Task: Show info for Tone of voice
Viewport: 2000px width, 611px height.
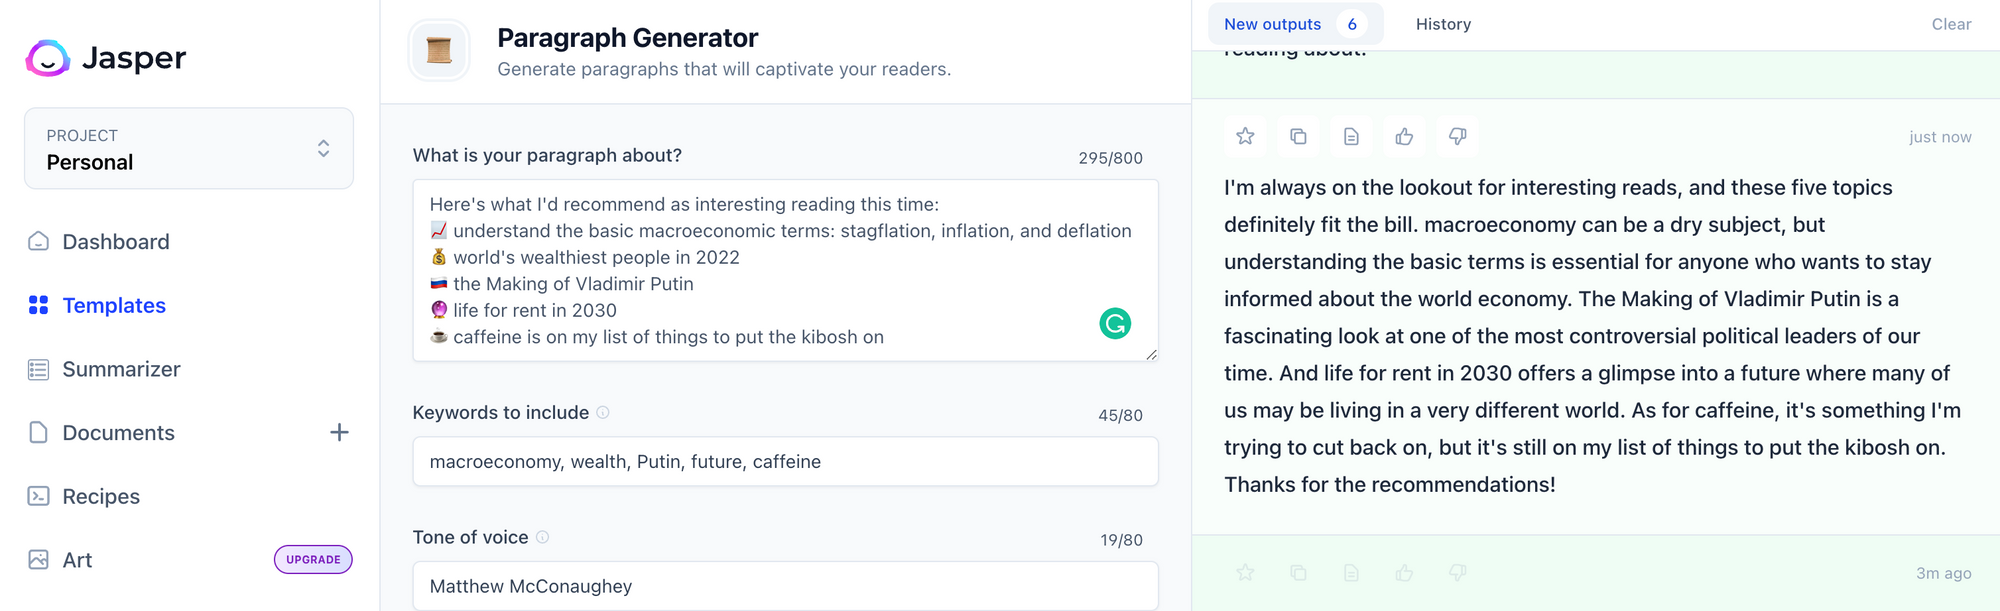Action: click(542, 537)
